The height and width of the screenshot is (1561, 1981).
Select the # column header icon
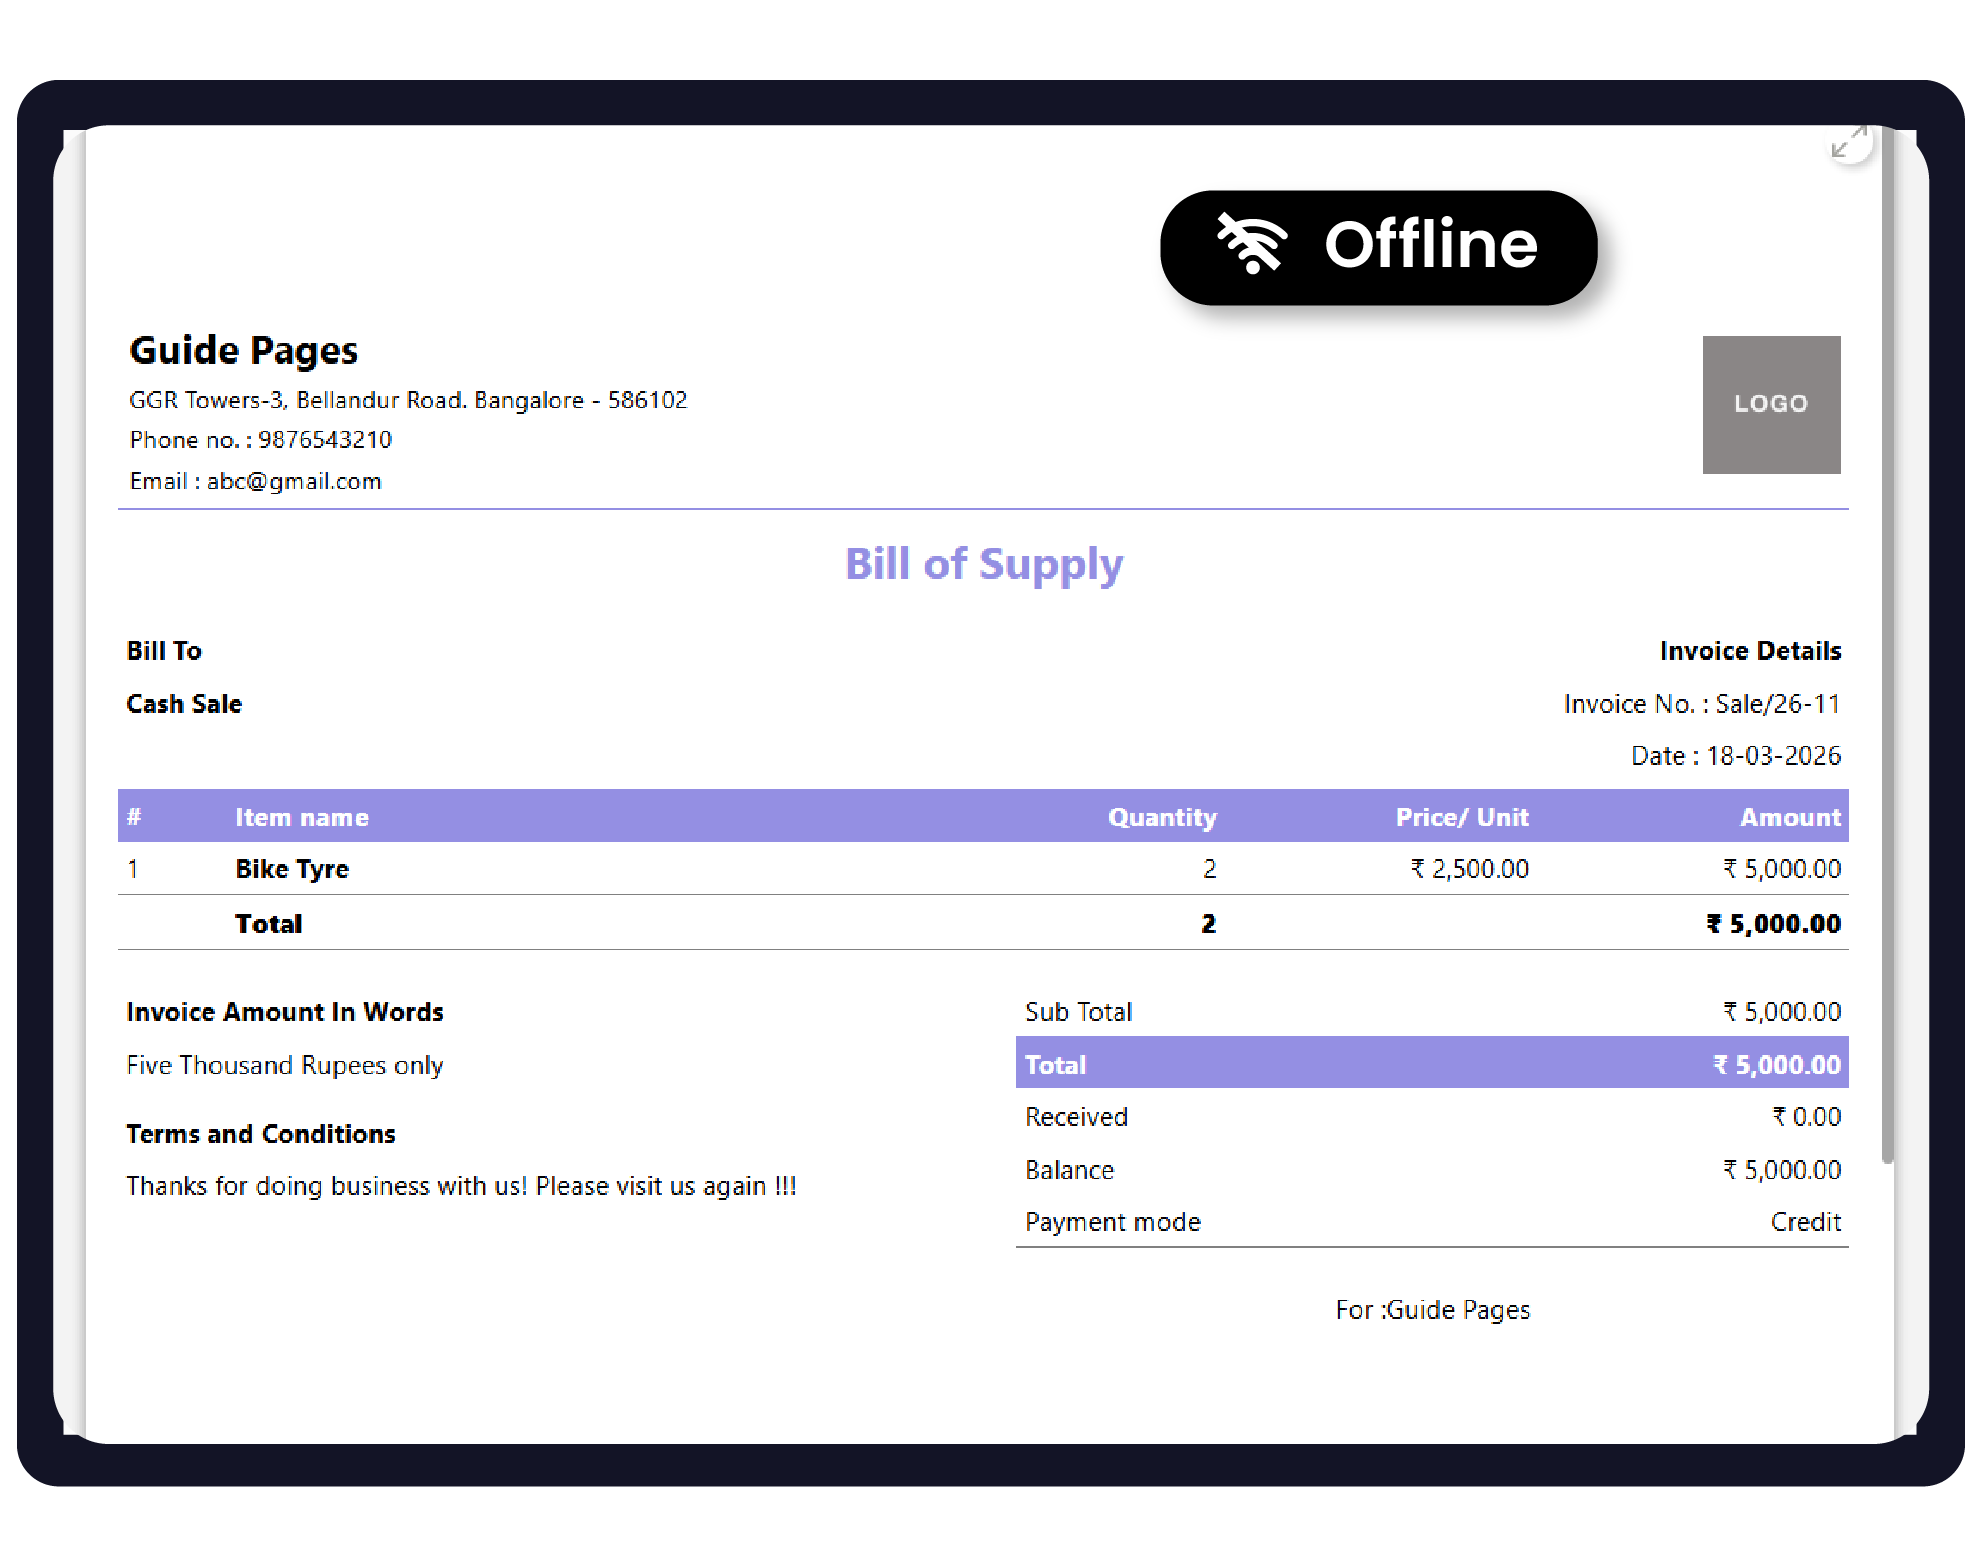point(135,816)
